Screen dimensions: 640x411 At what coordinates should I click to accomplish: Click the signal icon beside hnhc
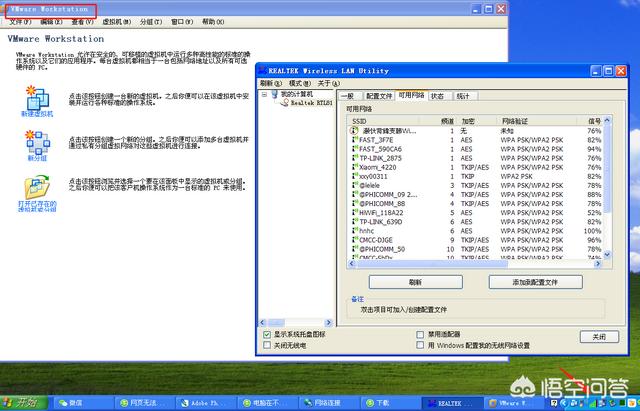355,231
